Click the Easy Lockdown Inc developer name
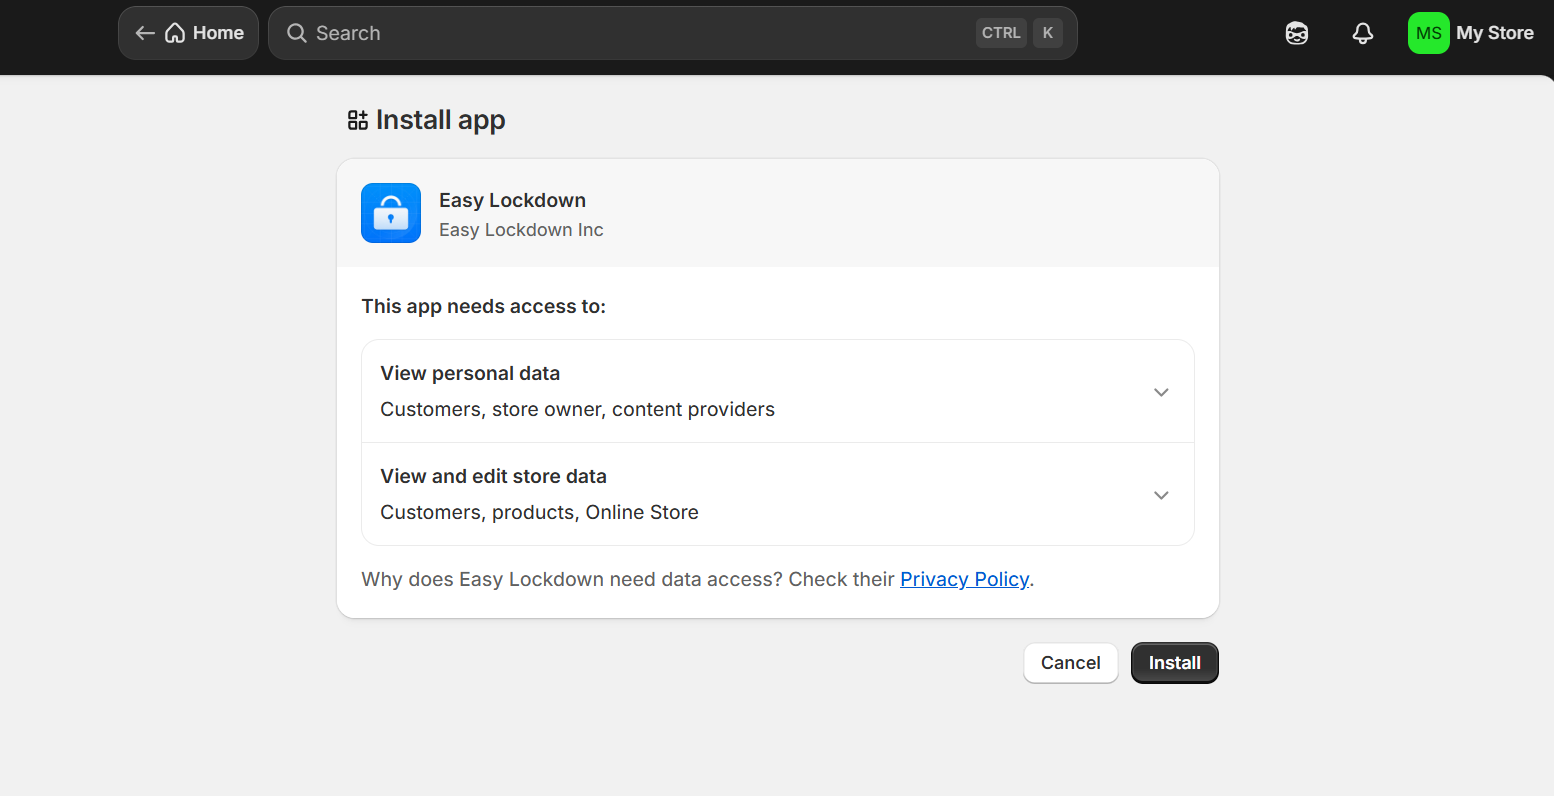The height and width of the screenshot is (796, 1554). coord(521,230)
